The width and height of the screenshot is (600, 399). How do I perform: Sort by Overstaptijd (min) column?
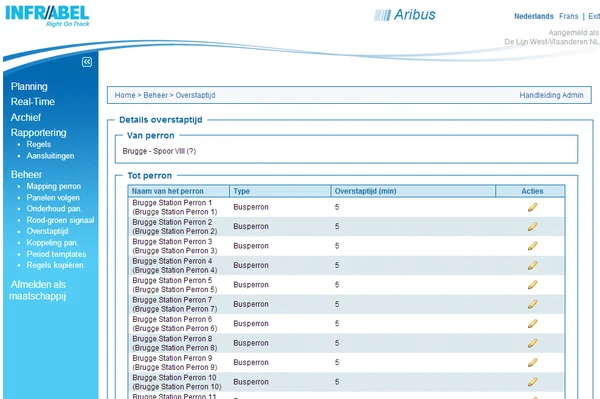pyautogui.click(x=365, y=191)
